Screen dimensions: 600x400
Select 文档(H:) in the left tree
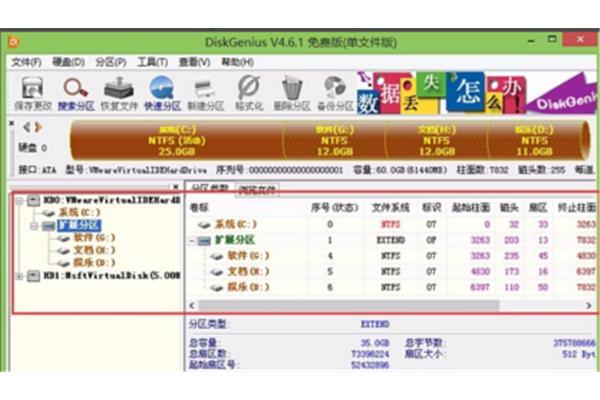coord(94,250)
